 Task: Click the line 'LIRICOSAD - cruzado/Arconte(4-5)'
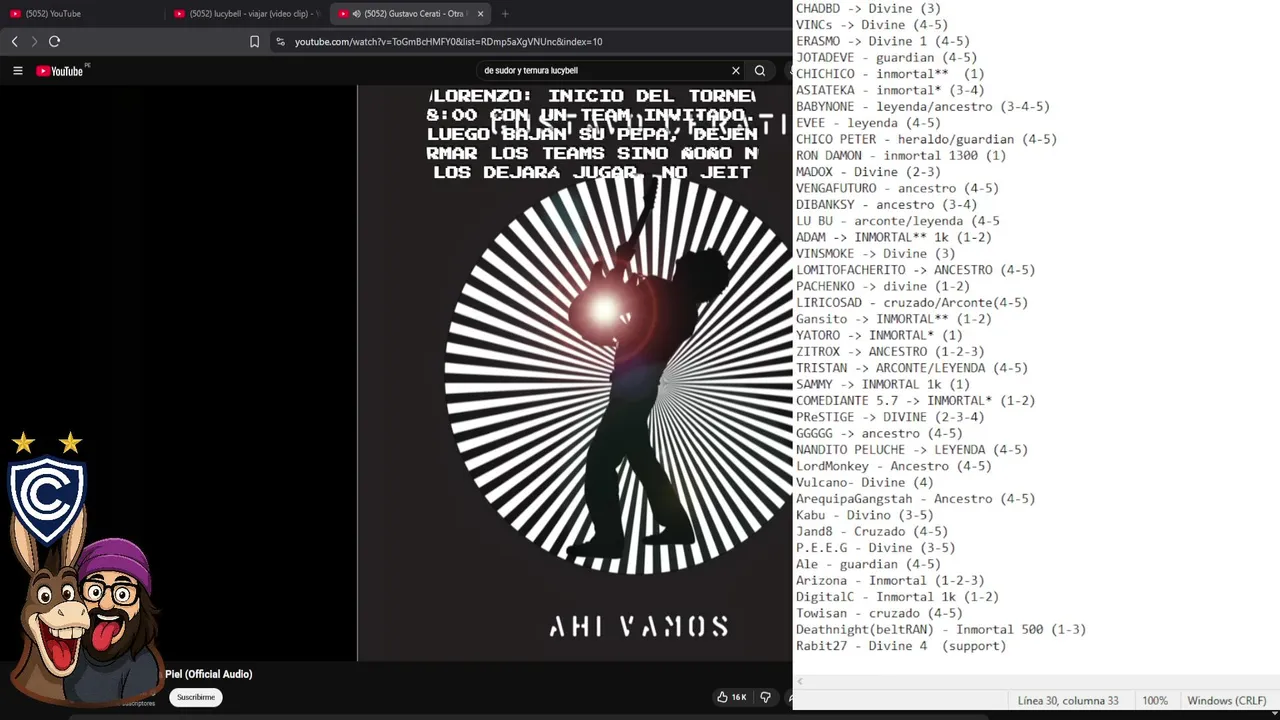coord(912,302)
